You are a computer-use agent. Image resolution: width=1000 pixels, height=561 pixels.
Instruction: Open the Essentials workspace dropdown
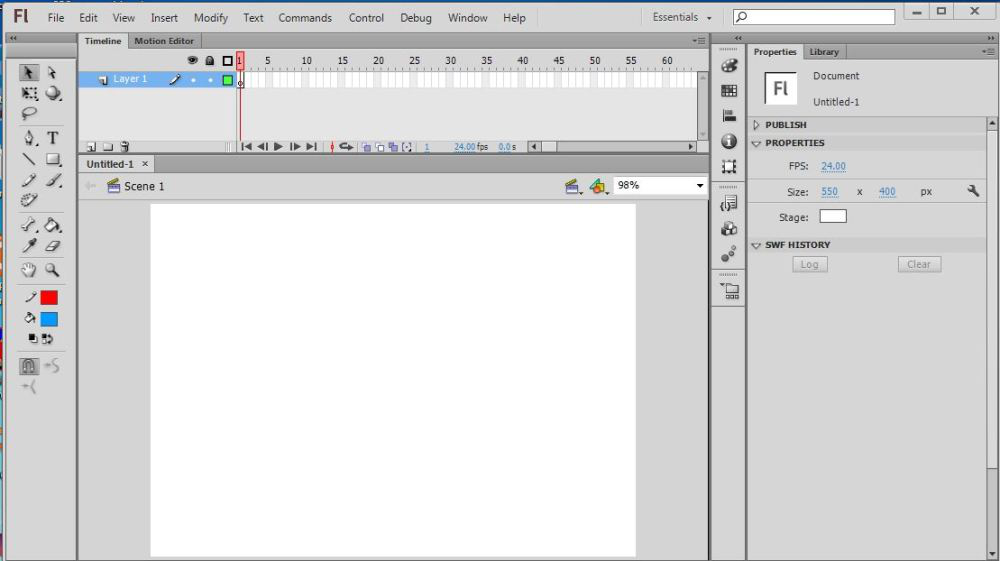point(682,17)
